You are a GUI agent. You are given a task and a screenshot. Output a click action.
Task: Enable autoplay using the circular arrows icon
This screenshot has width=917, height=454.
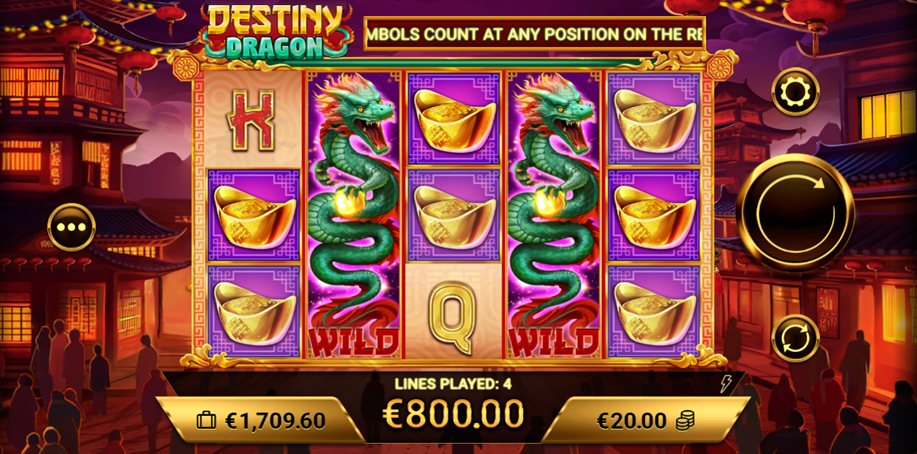tap(795, 339)
